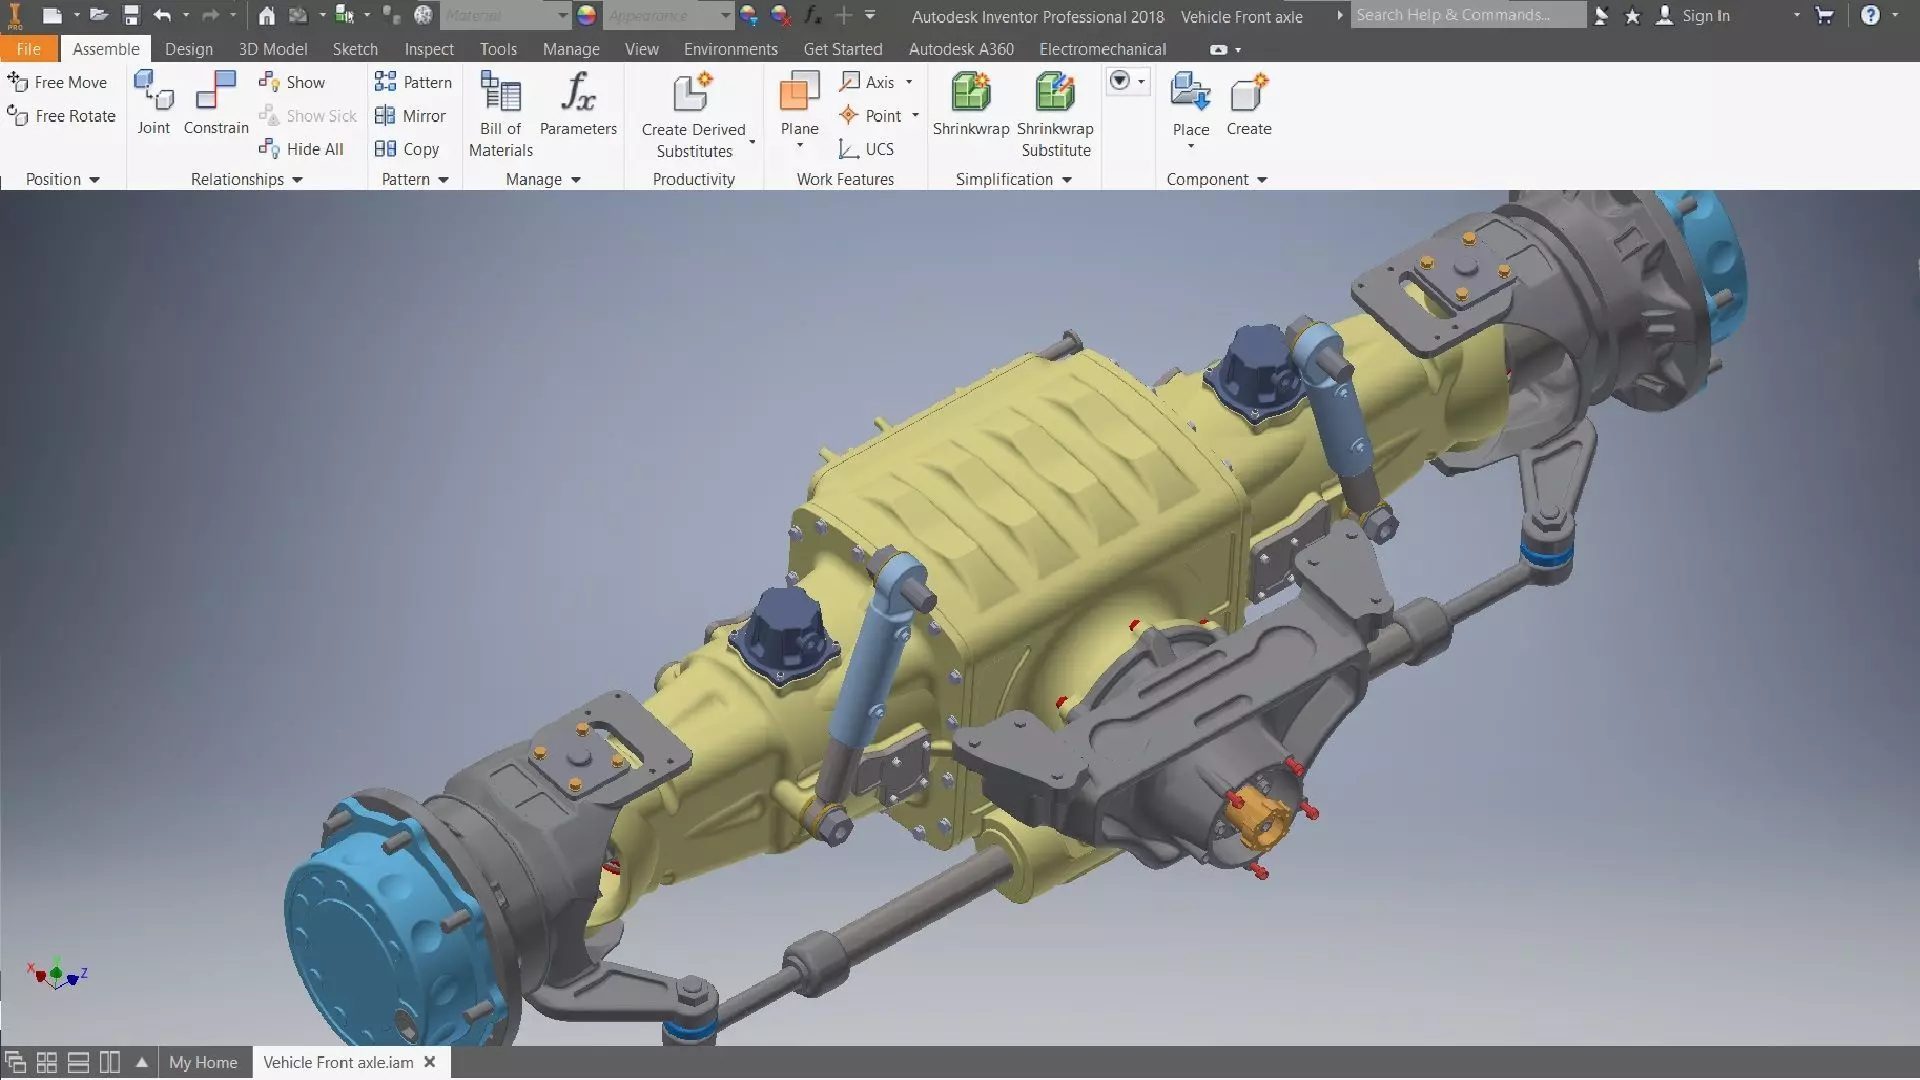Open the My Home document tab
This screenshot has height=1080, width=1920.
tap(203, 1062)
